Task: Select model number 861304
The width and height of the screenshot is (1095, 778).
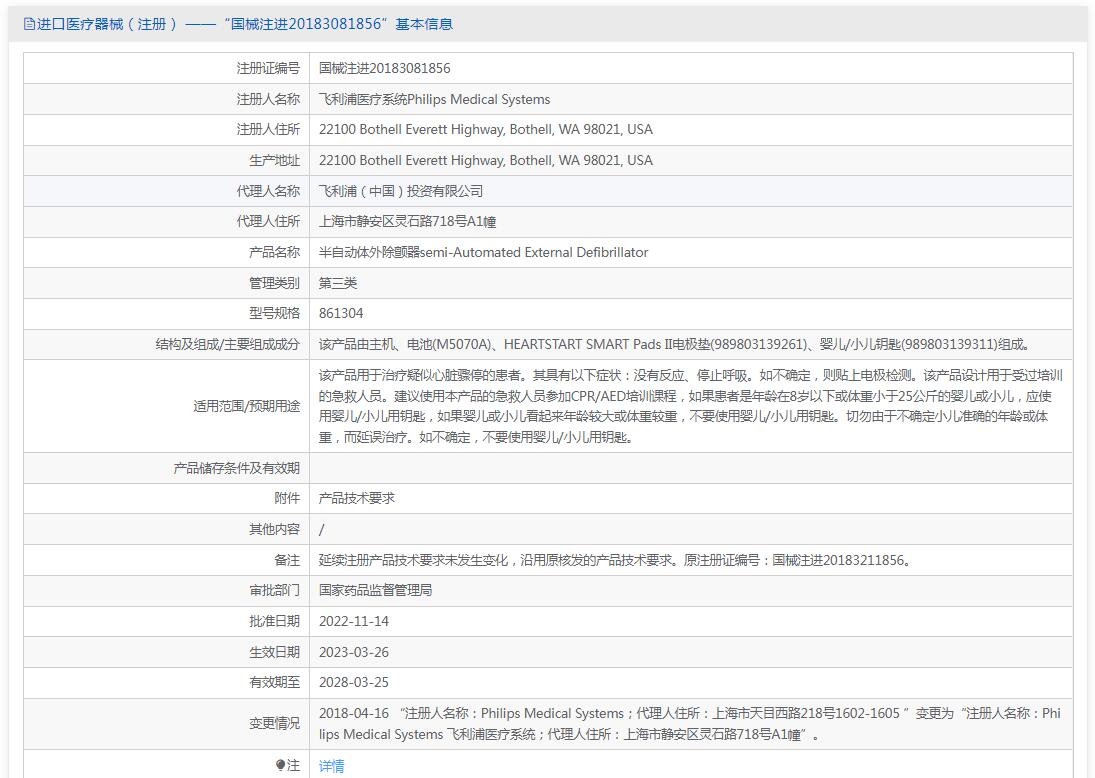Action: click(341, 313)
